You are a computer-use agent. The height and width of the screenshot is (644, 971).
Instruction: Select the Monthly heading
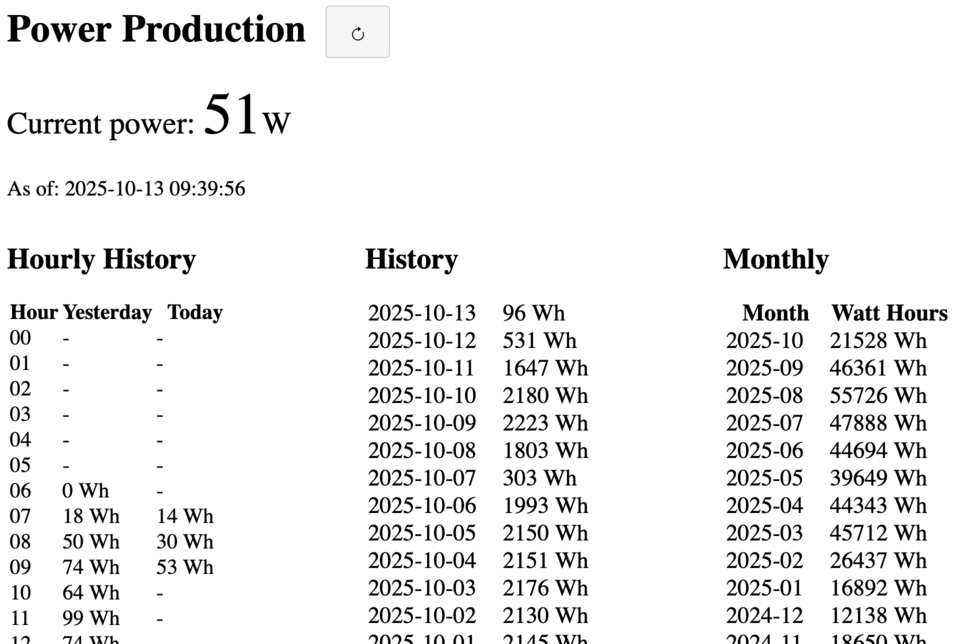(x=776, y=259)
